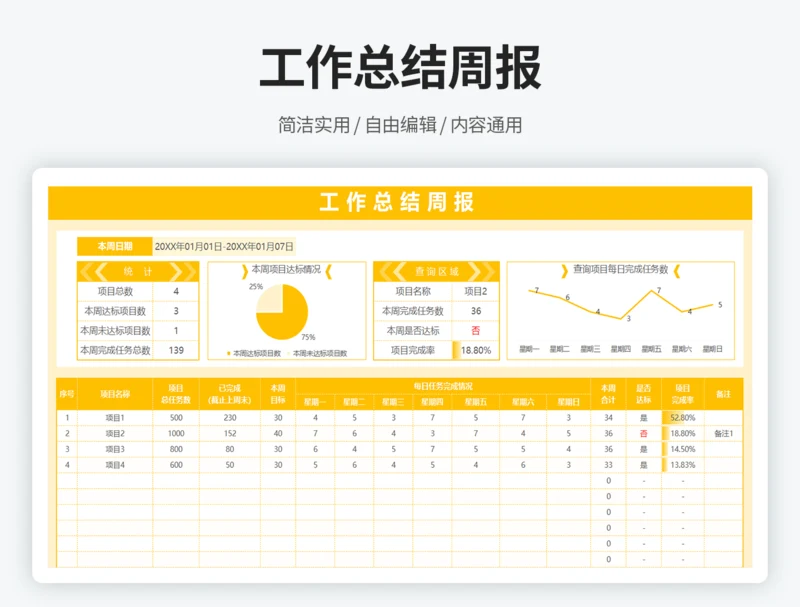Select the 每日任务完成情况 merged header
This screenshot has width=800, height=607.
coord(442,386)
